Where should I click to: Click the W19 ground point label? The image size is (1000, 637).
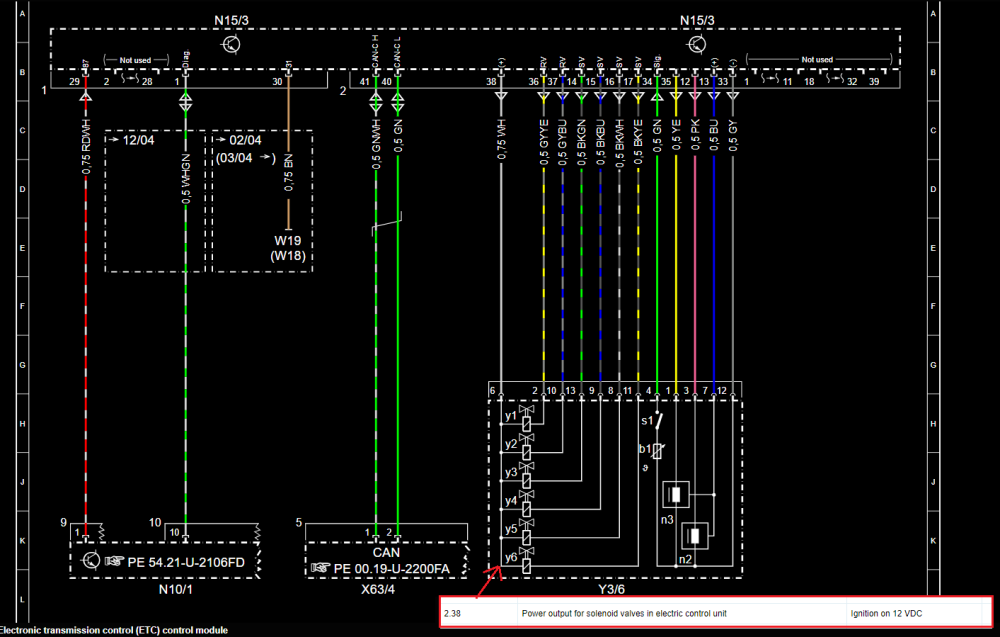288,241
